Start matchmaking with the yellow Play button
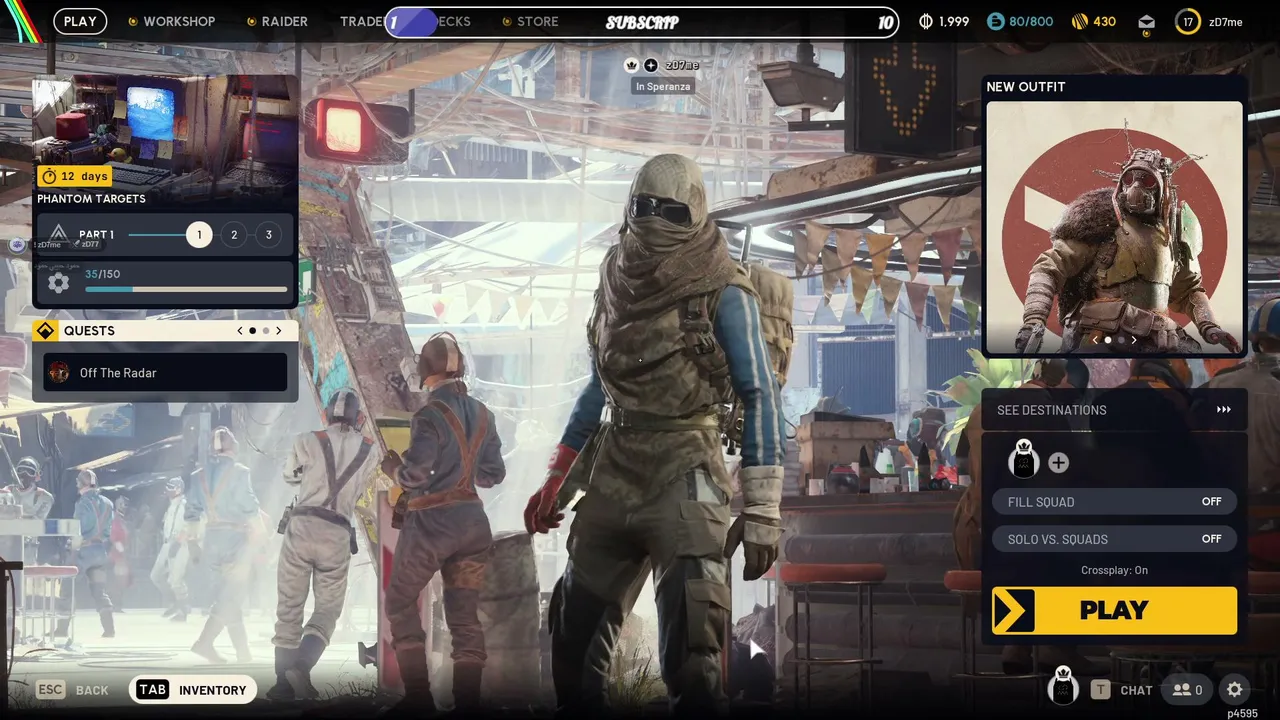This screenshot has width=1280, height=720. 1114,610
